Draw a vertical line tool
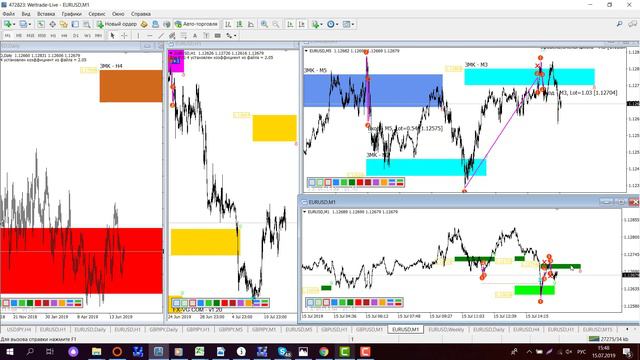The height and width of the screenshot is (360, 640). pos(138,36)
